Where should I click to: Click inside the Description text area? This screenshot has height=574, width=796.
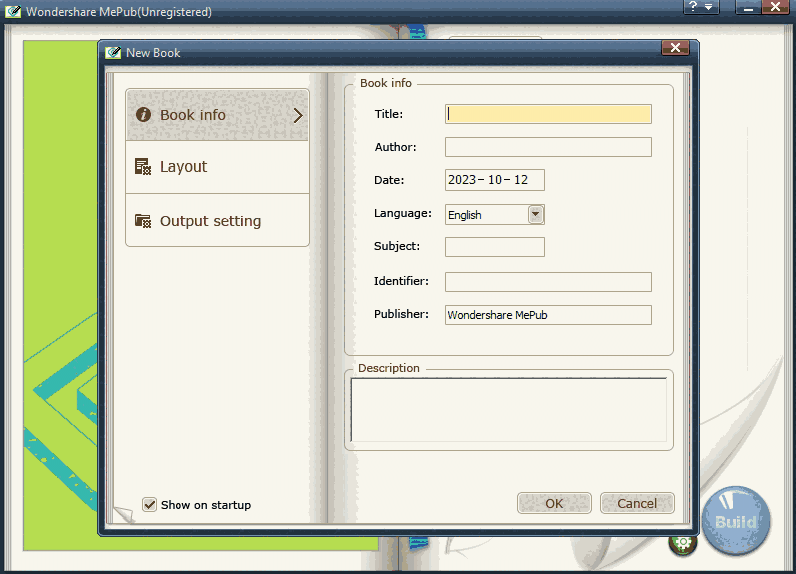point(509,410)
